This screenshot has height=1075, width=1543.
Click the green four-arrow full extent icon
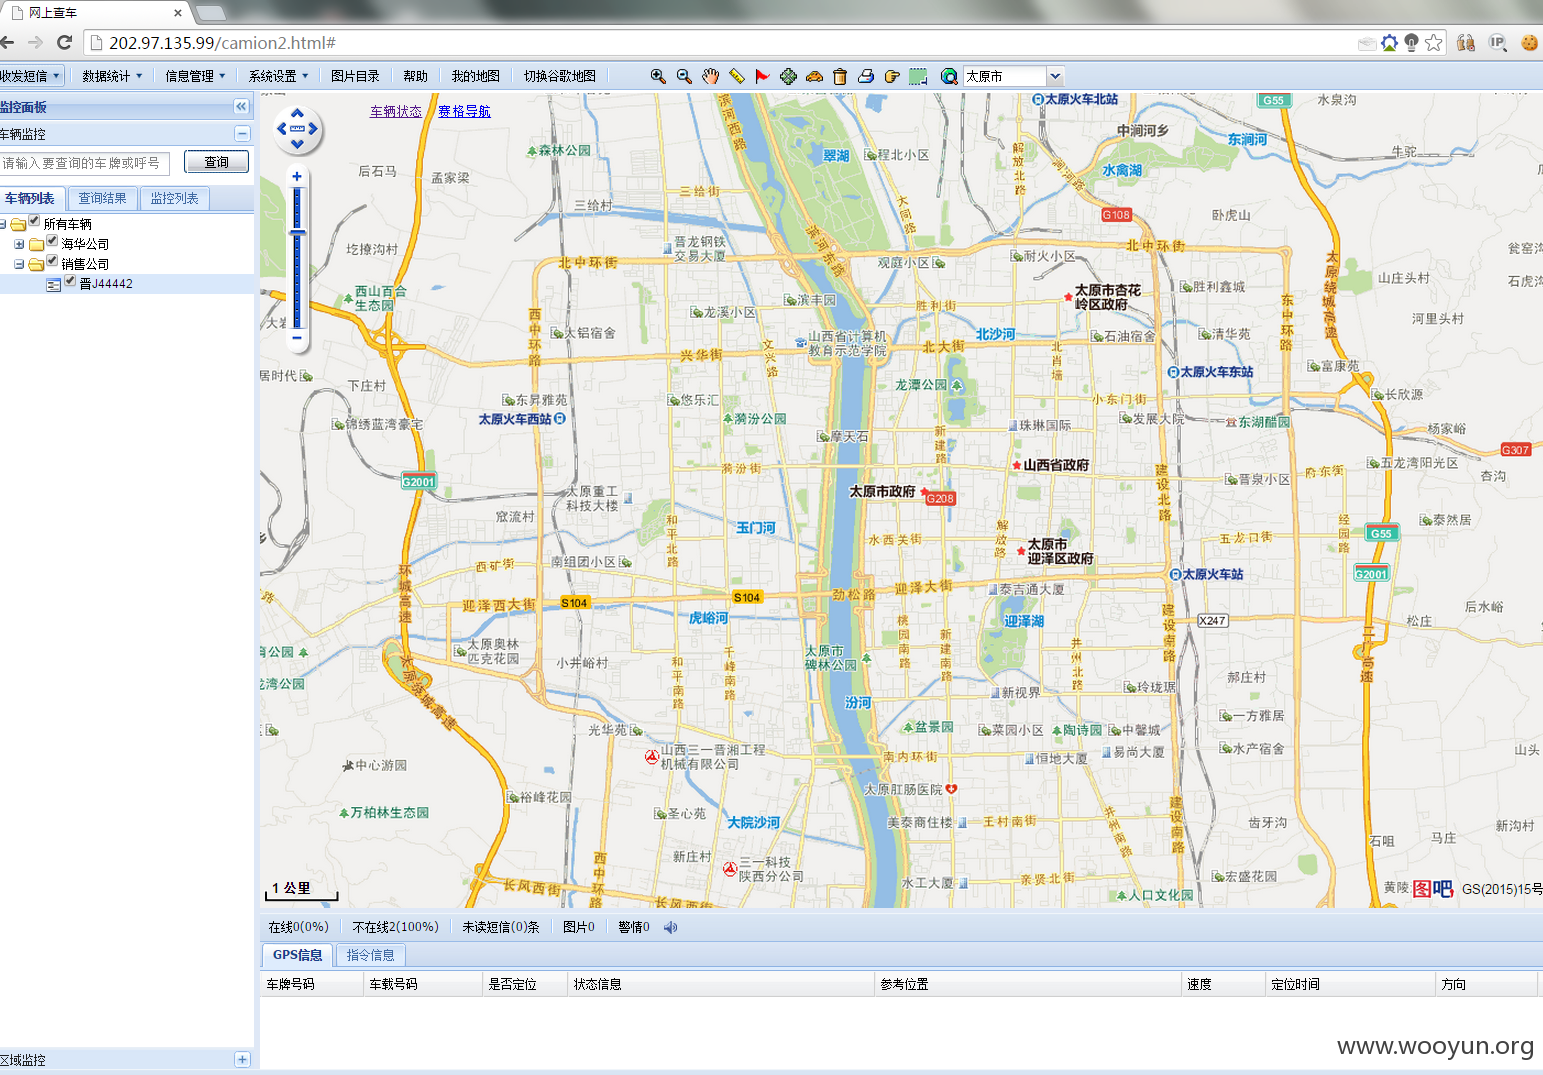pos(788,76)
